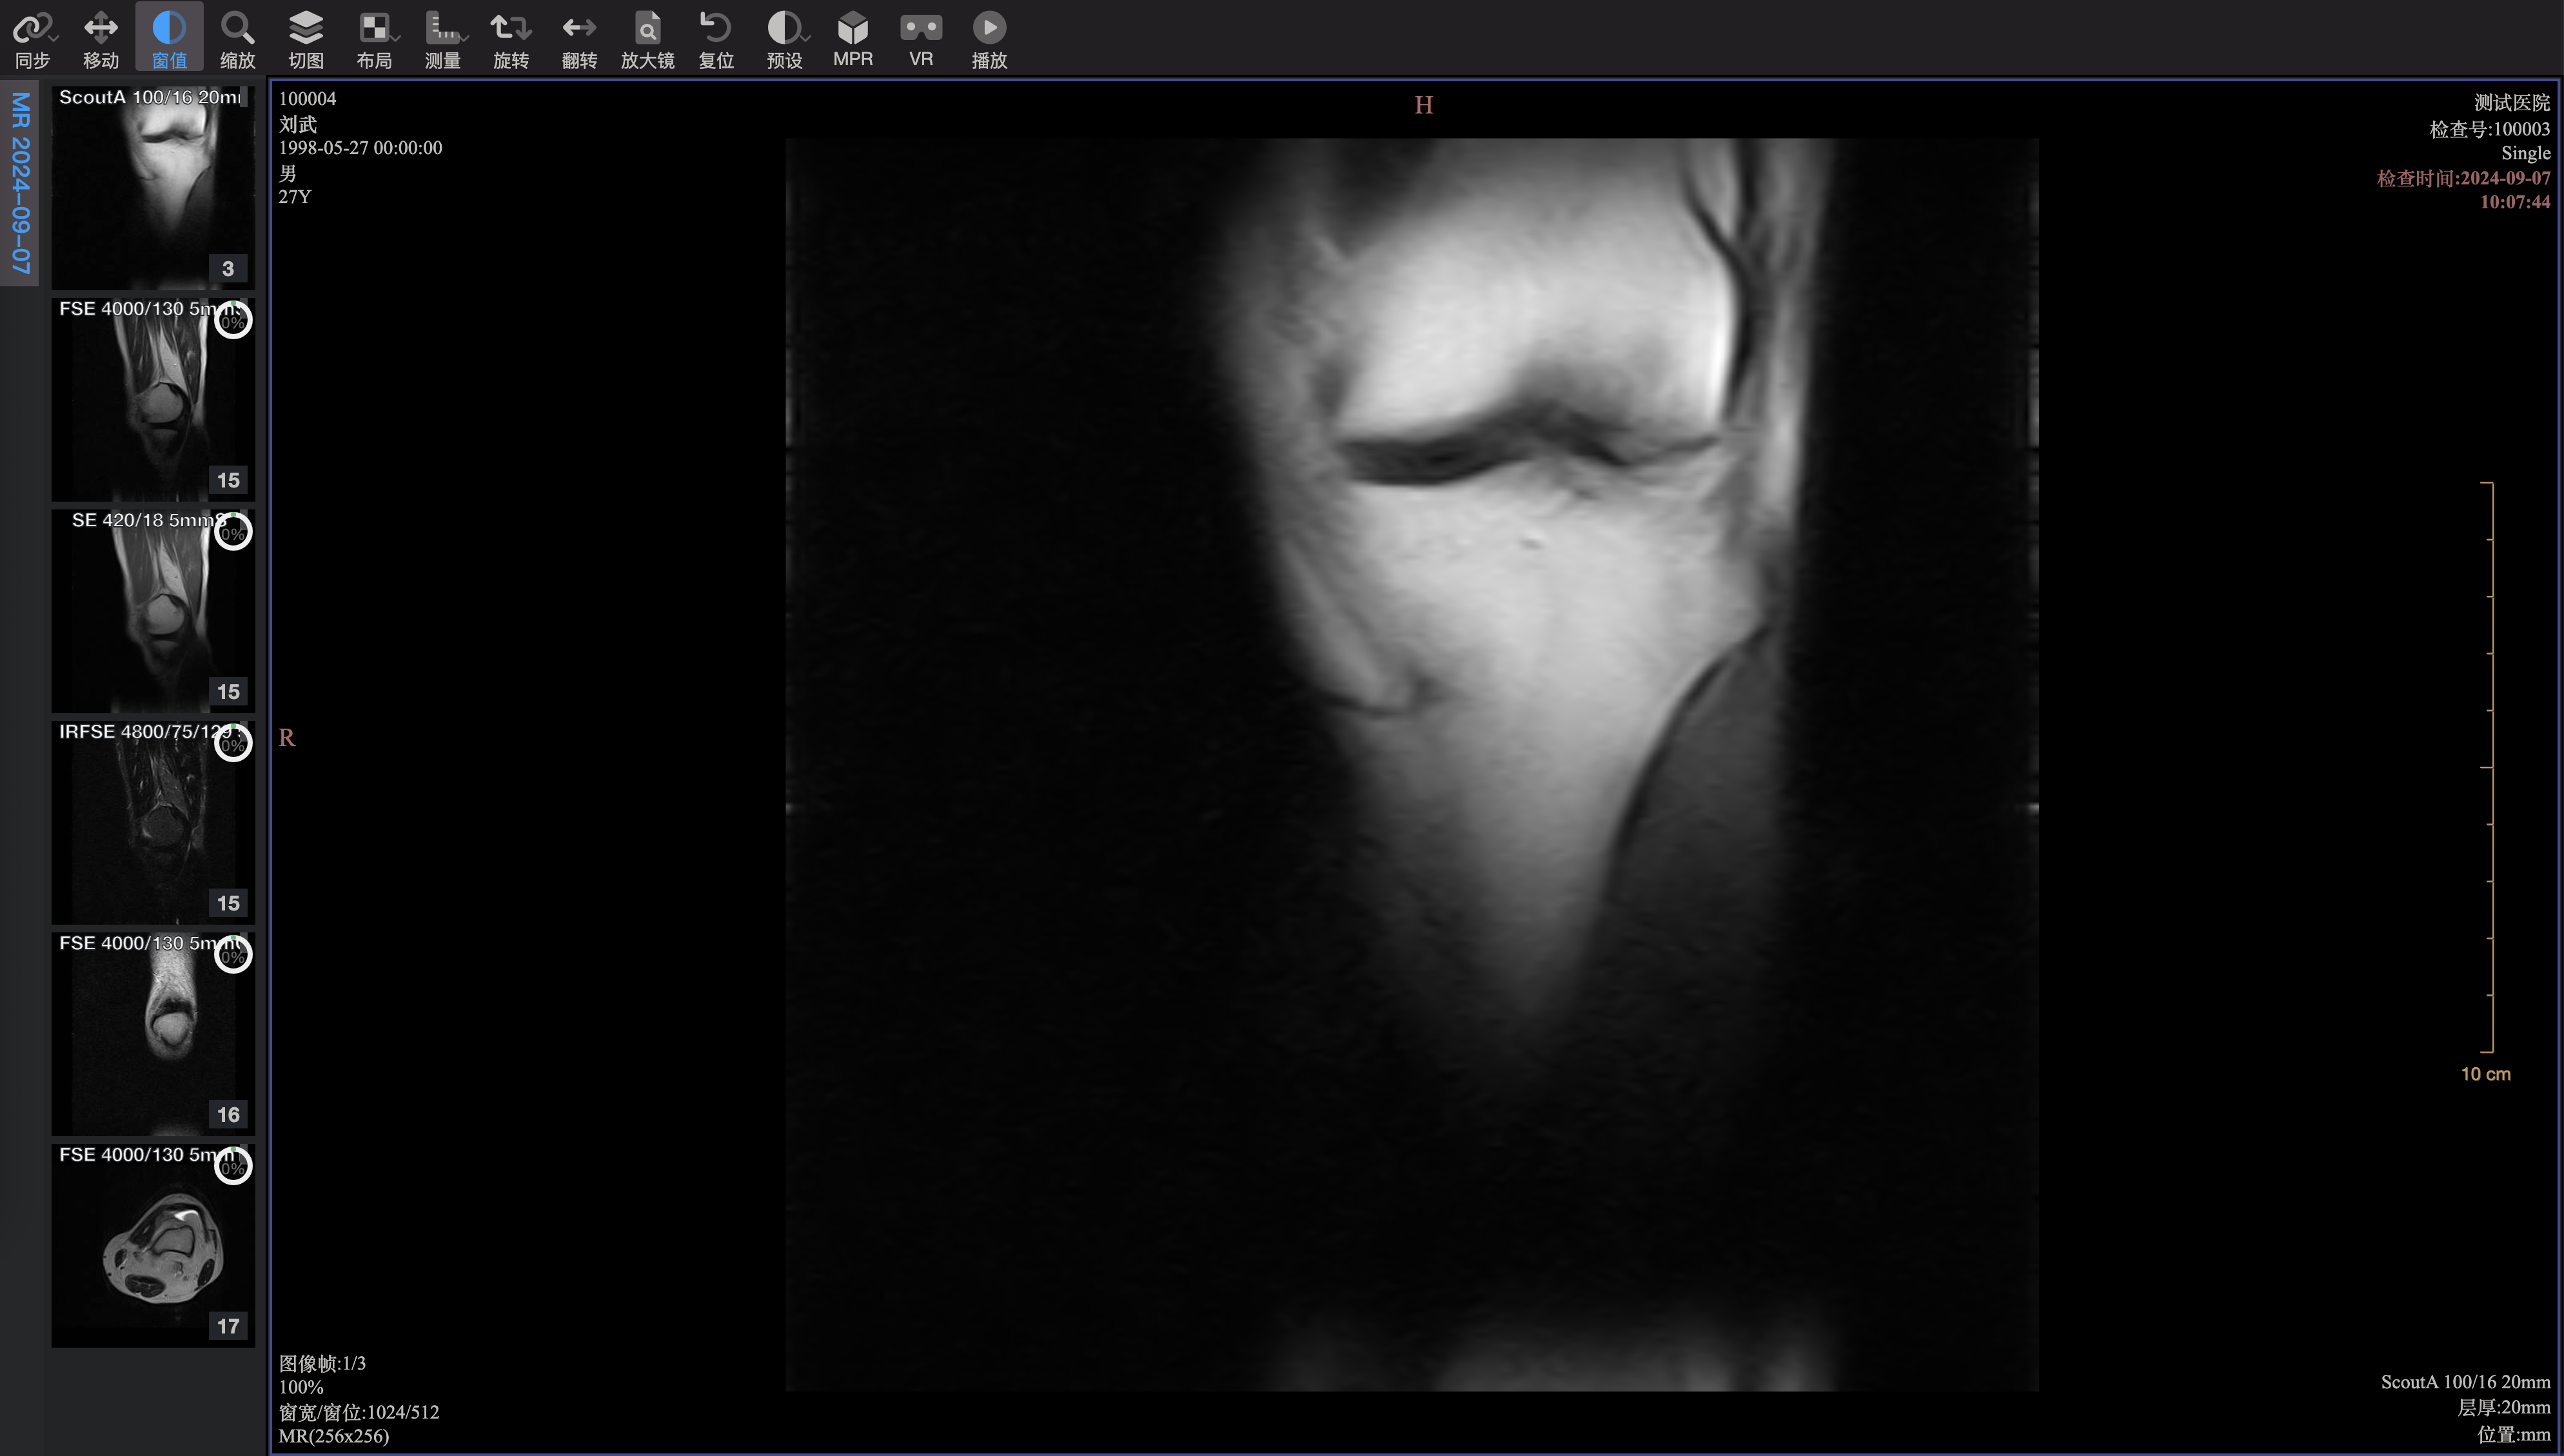Click load progress circle on axial FSE series
Screen dimensions: 2564x1456
tap(233, 1166)
